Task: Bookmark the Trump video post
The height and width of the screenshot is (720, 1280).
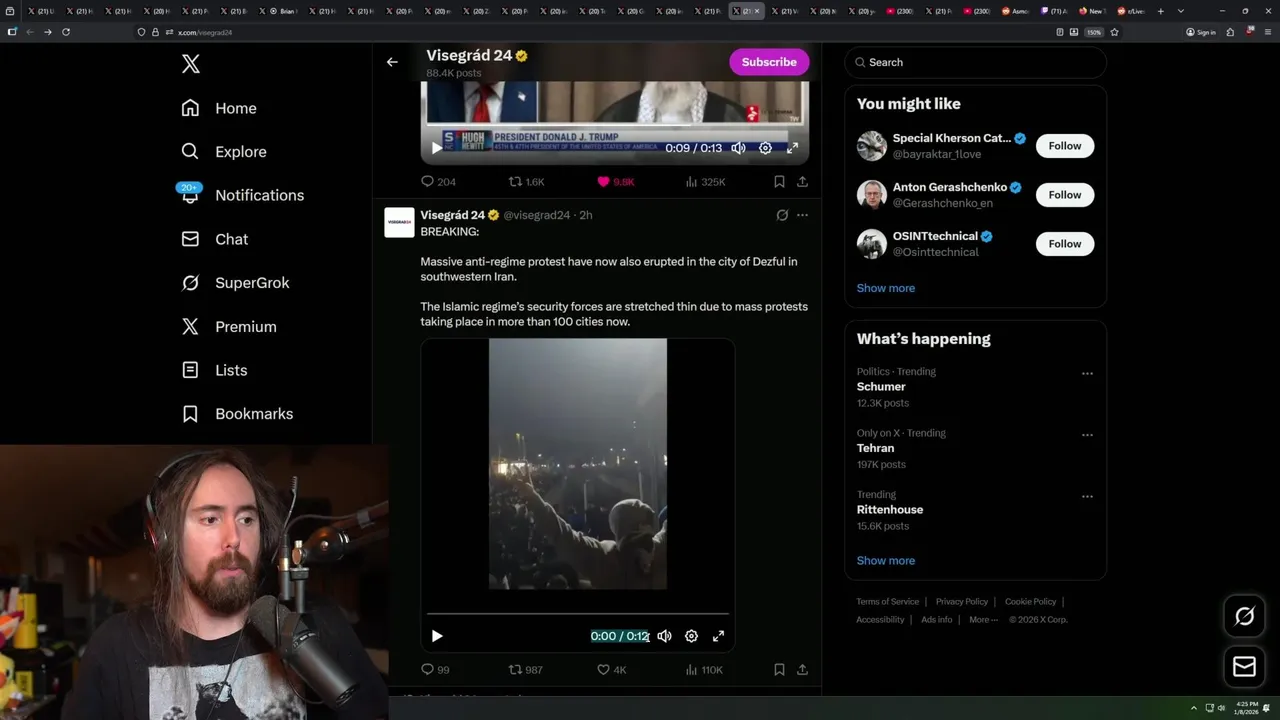Action: point(779,182)
